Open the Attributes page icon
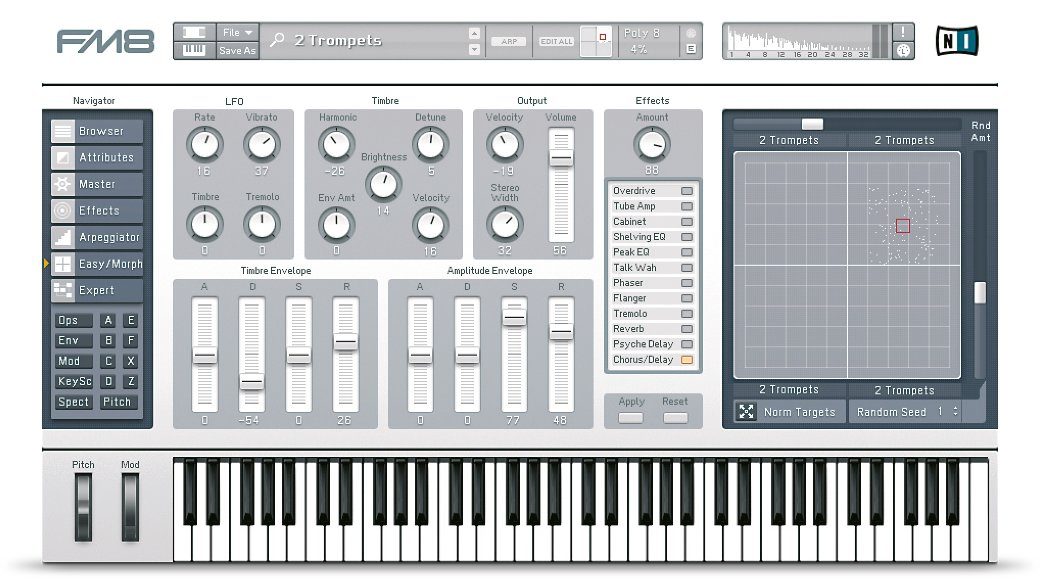The height and width of the screenshot is (579, 1040). point(63,158)
